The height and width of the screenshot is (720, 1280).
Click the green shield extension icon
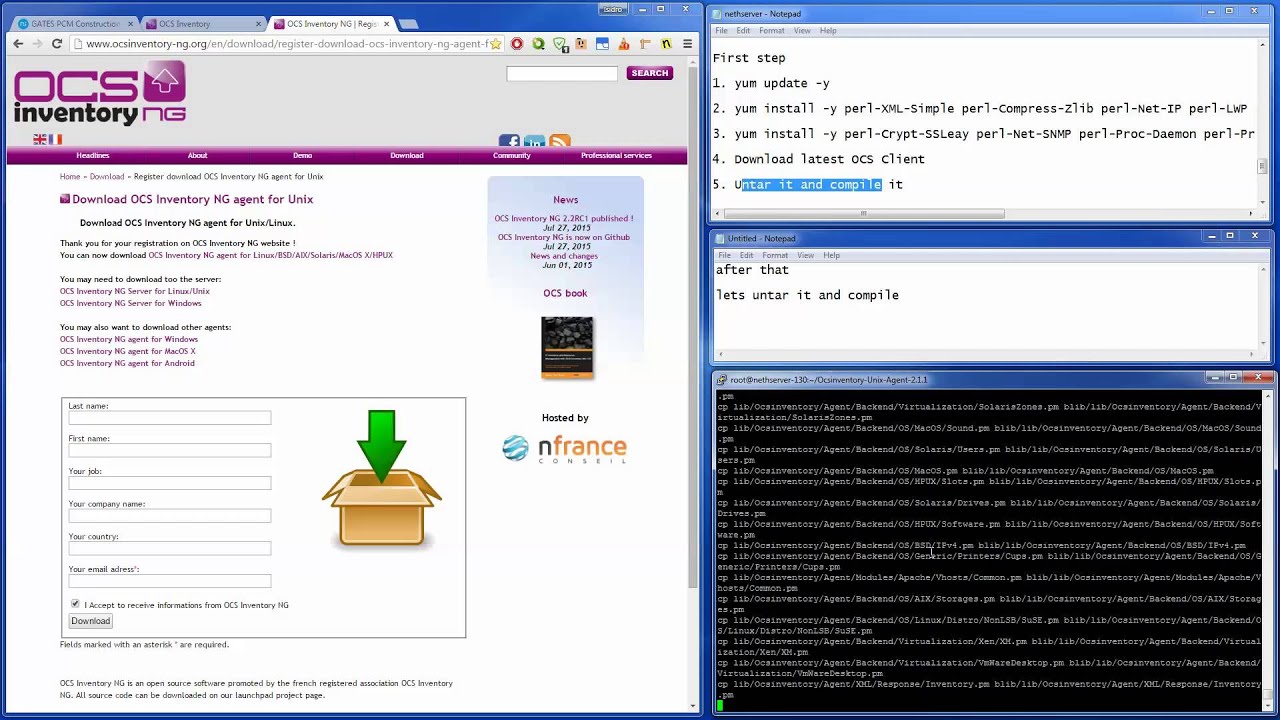(x=560, y=44)
